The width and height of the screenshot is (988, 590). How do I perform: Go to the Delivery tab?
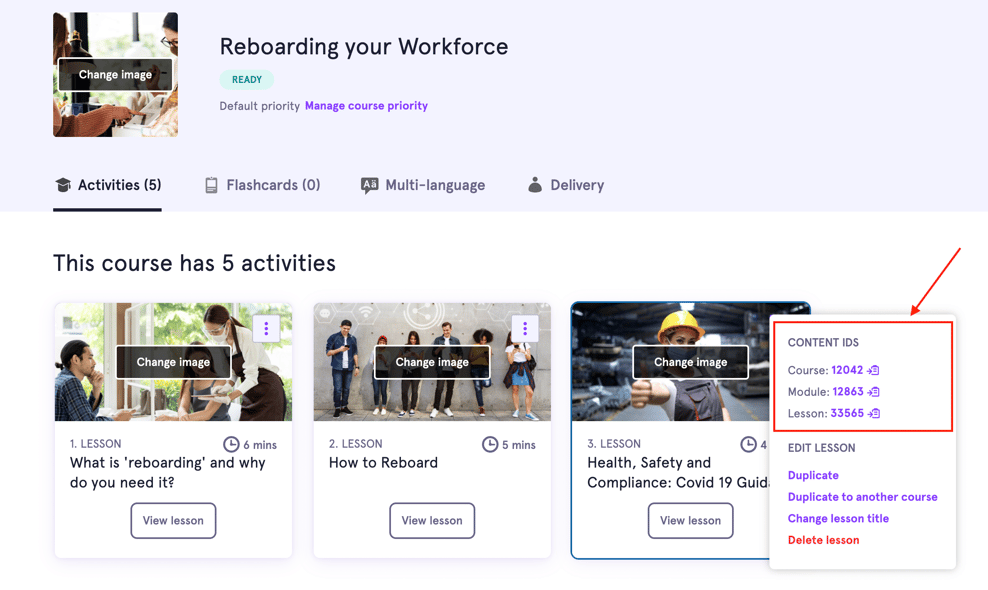click(x=565, y=185)
